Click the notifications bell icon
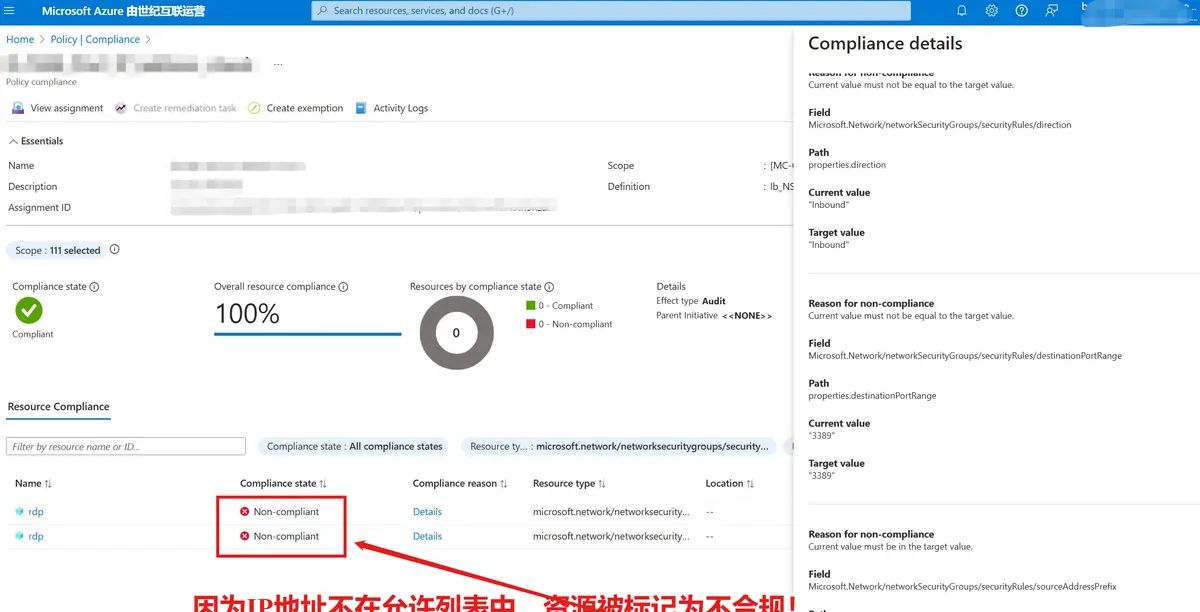 (x=962, y=11)
